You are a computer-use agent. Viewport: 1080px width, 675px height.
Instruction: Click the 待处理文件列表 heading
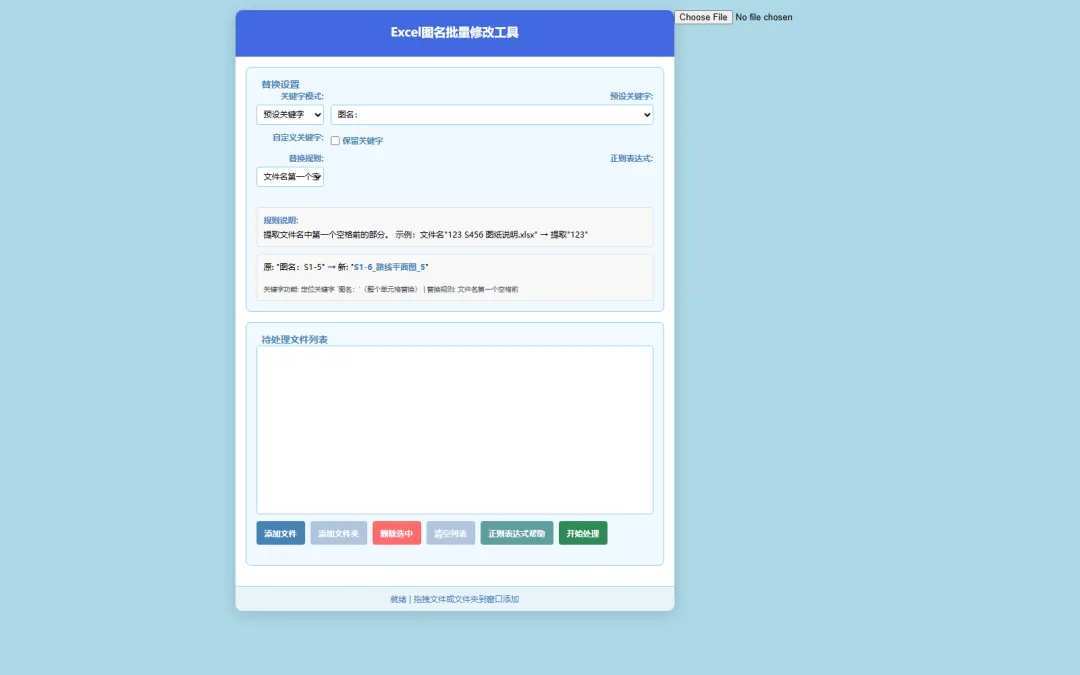pos(294,340)
